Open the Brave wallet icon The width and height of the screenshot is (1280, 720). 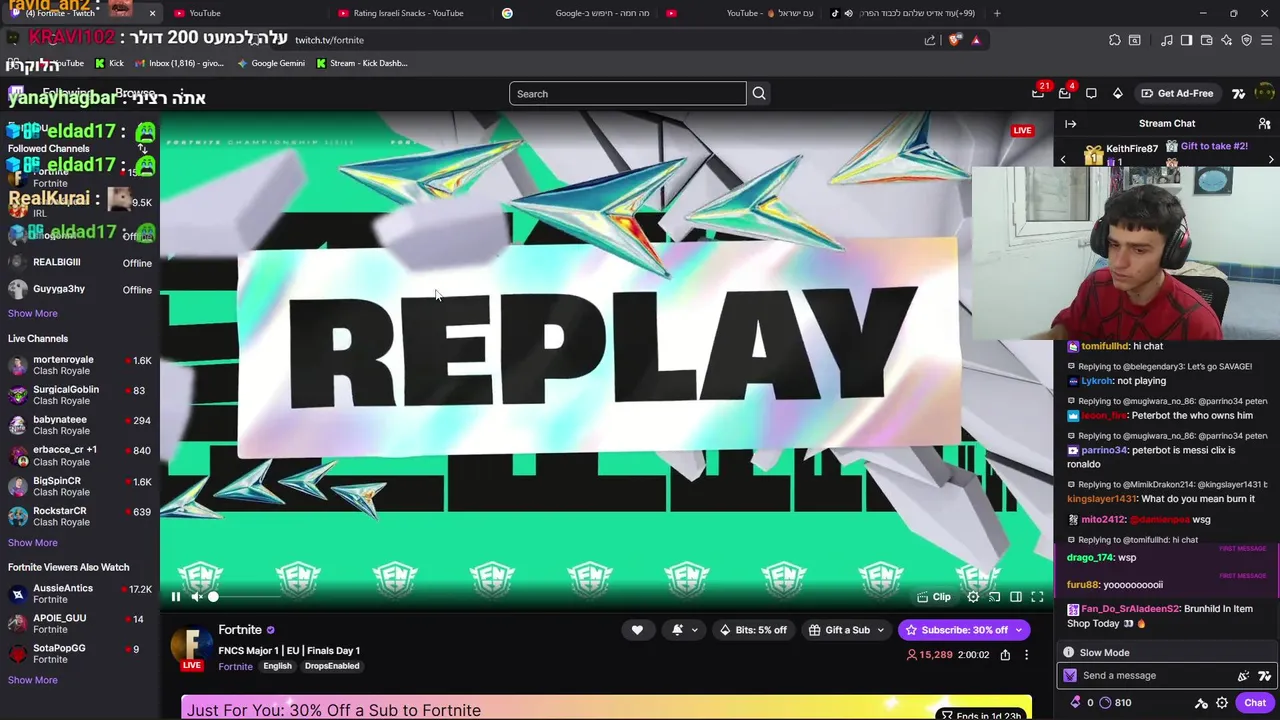[x=1206, y=40]
